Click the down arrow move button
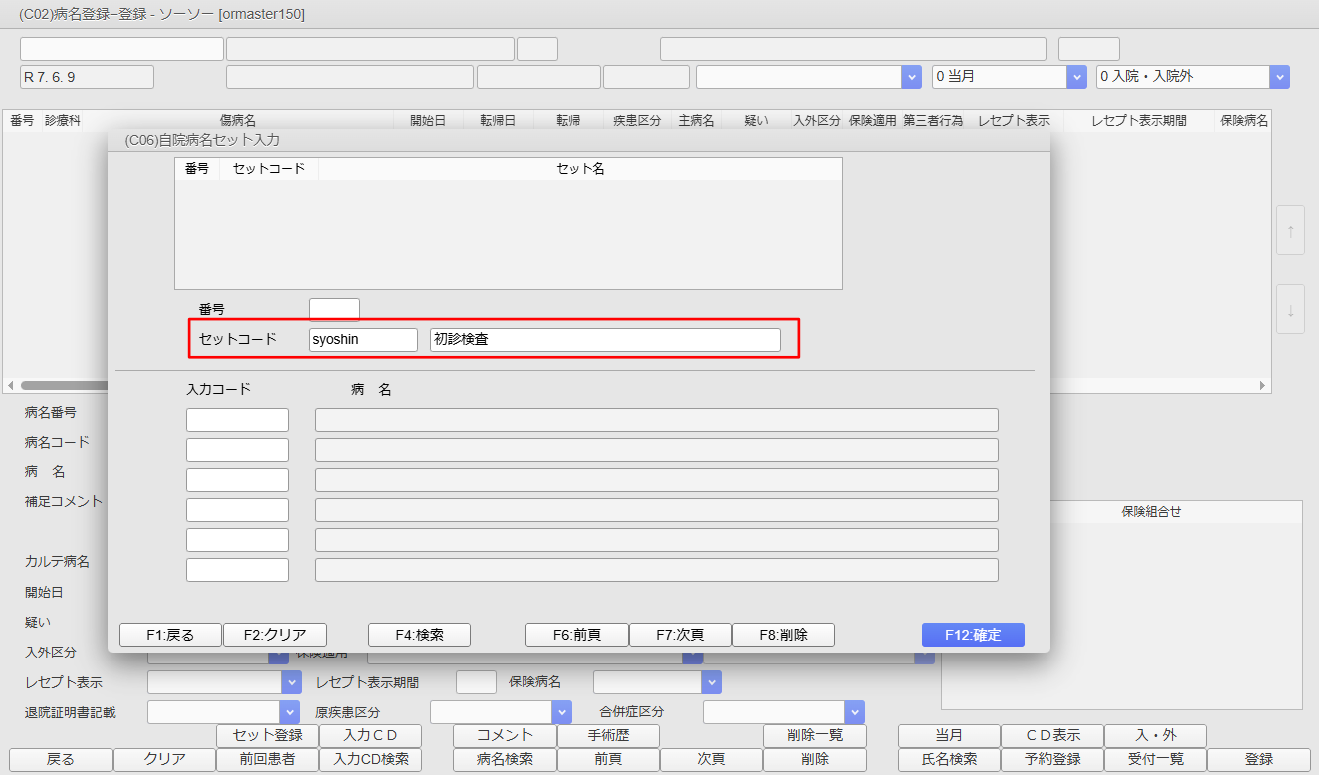Image resolution: width=1319 pixels, height=775 pixels. point(1290,309)
